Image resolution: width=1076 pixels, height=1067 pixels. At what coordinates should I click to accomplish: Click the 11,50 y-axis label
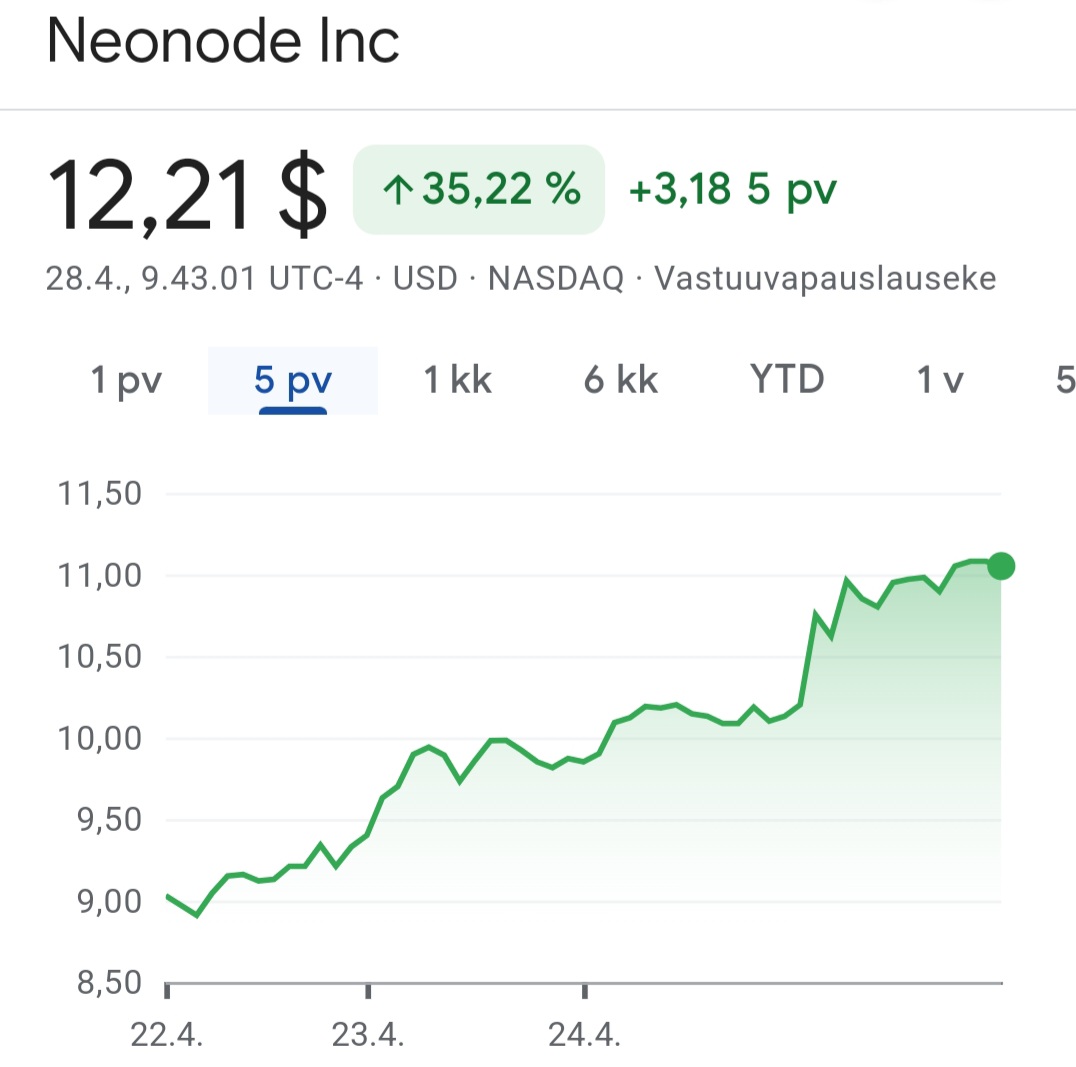pyautogui.click(x=100, y=494)
